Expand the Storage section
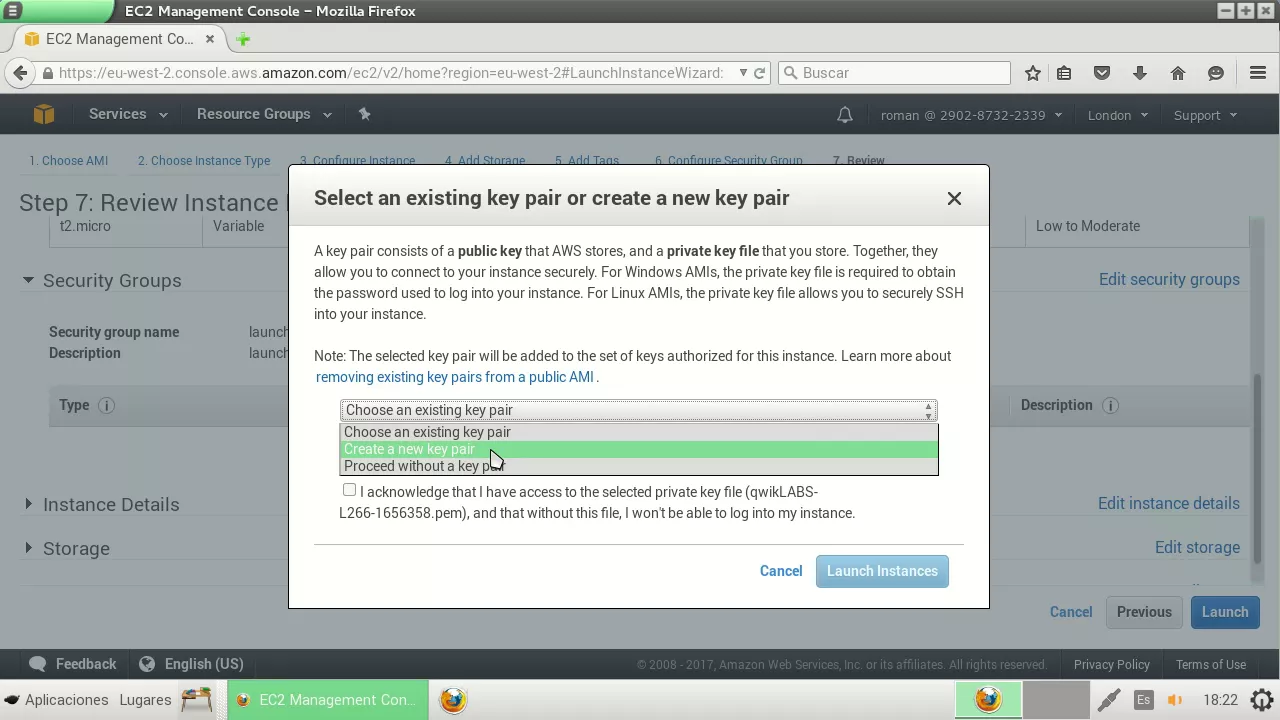The width and height of the screenshot is (1280, 720). [x=28, y=548]
